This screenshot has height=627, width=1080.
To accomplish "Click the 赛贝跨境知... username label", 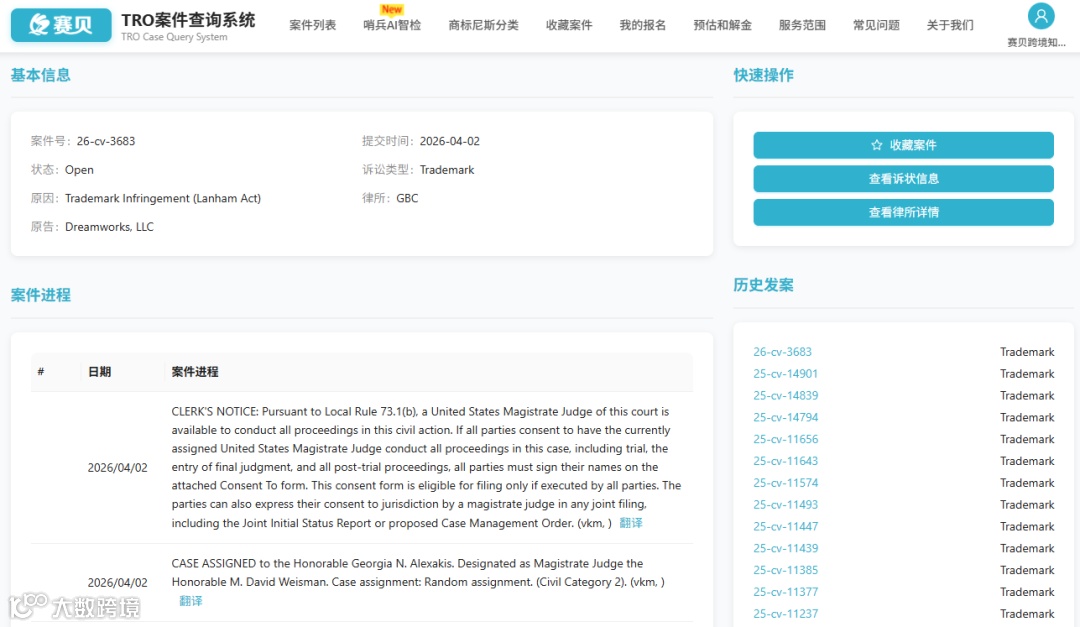I will click(x=1036, y=42).
